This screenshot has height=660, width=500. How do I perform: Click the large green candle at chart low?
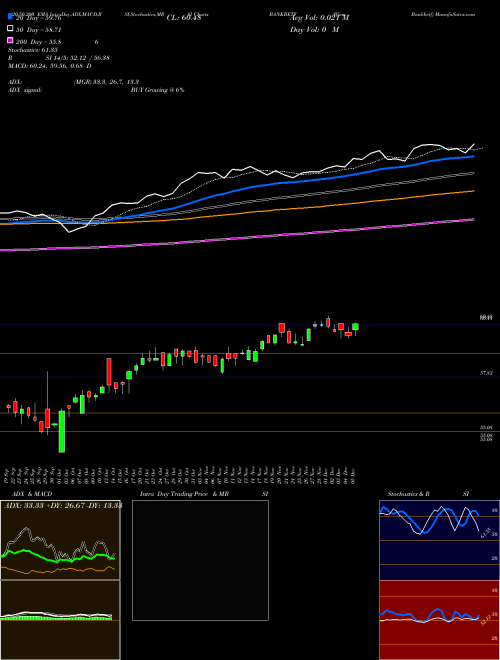tap(61, 431)
